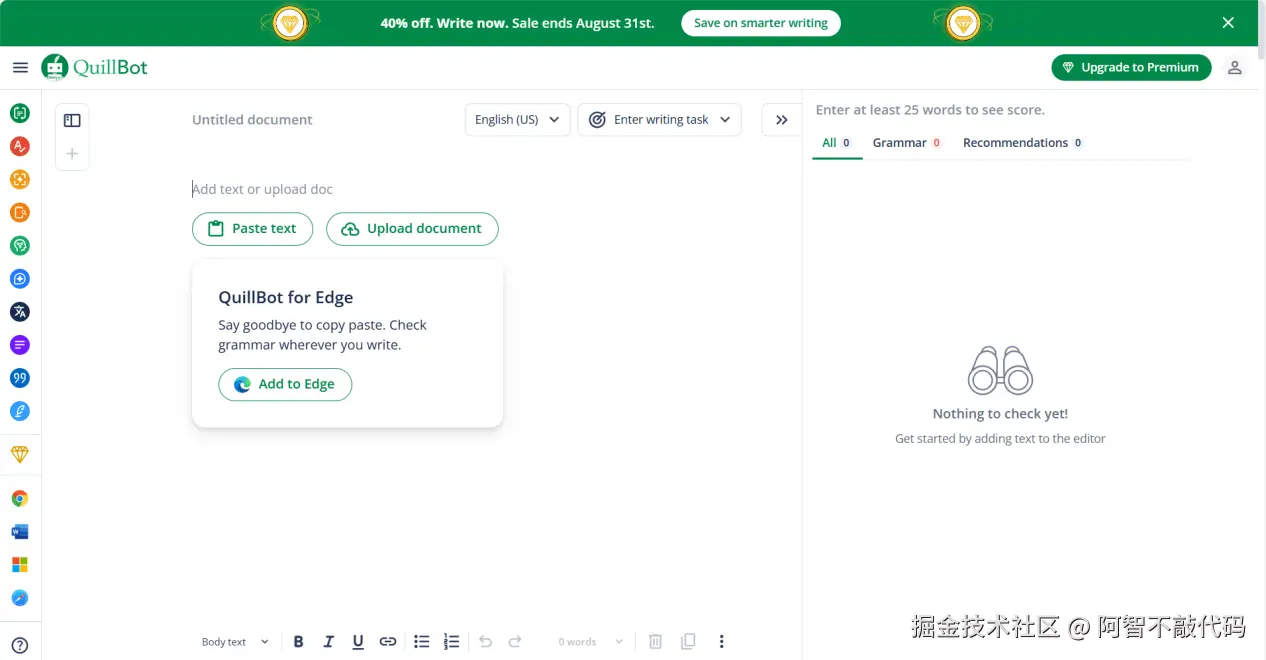Click Upgrade to Premium button
1266x660 pixels.
point(1131,67)
